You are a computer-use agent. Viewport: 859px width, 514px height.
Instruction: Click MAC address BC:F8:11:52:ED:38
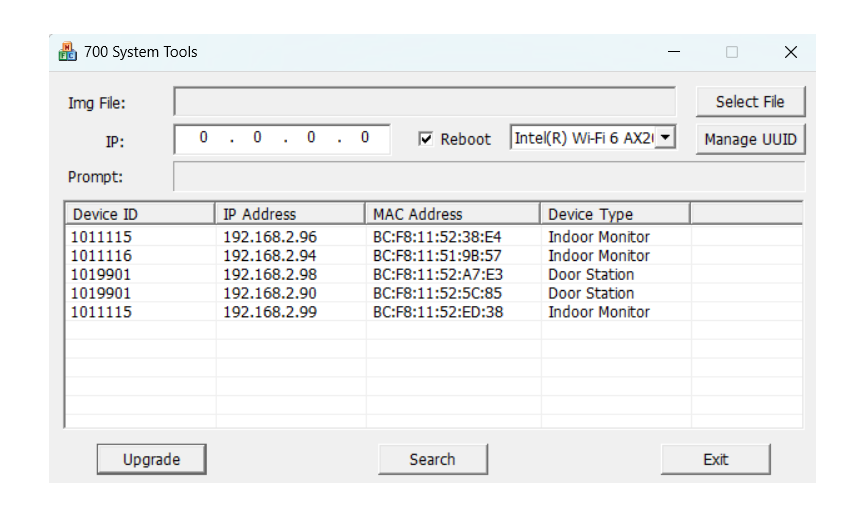[438, 312]
